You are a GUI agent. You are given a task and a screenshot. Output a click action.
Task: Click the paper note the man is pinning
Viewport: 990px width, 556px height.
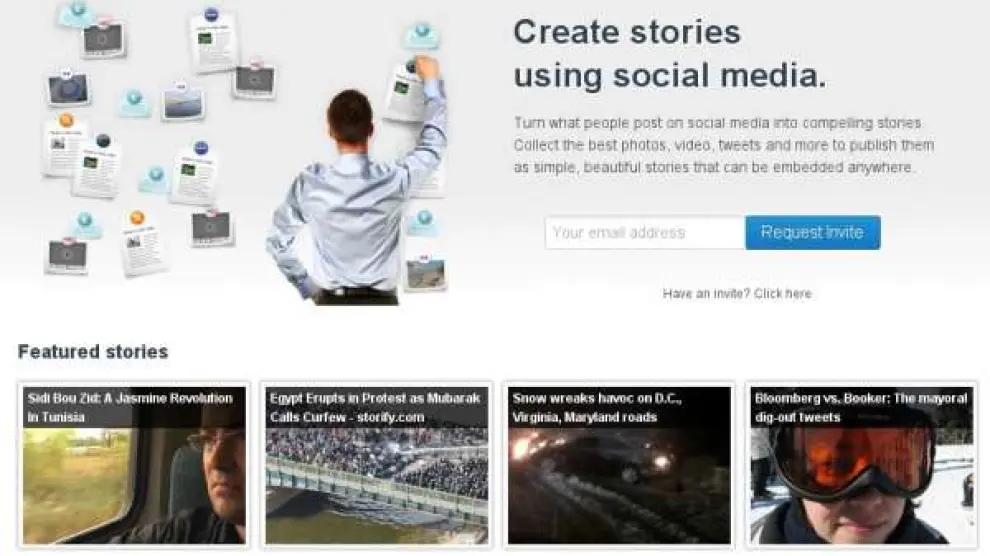(404, 92)
